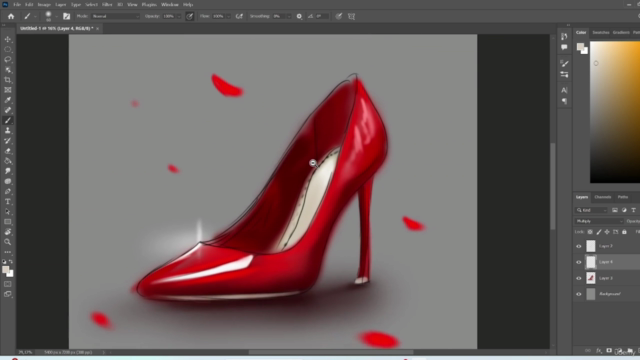640x360 pixels.
Task: Open the Smoothing value dropdown
Action: click(289, 16)
